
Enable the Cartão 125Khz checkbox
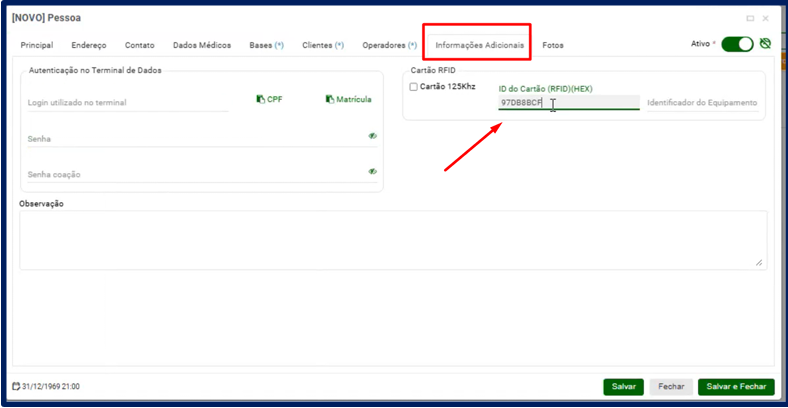(x=414, y=87)
